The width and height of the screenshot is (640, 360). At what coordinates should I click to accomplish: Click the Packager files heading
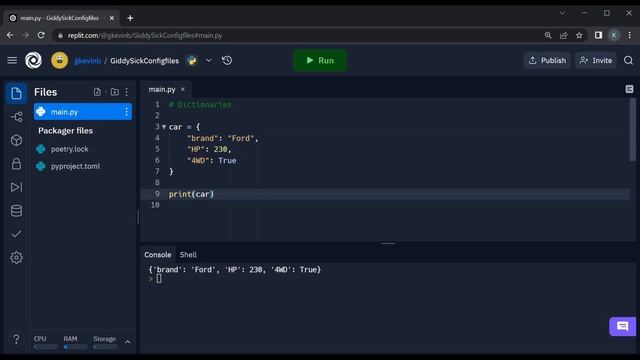click(x=65, y=131)
